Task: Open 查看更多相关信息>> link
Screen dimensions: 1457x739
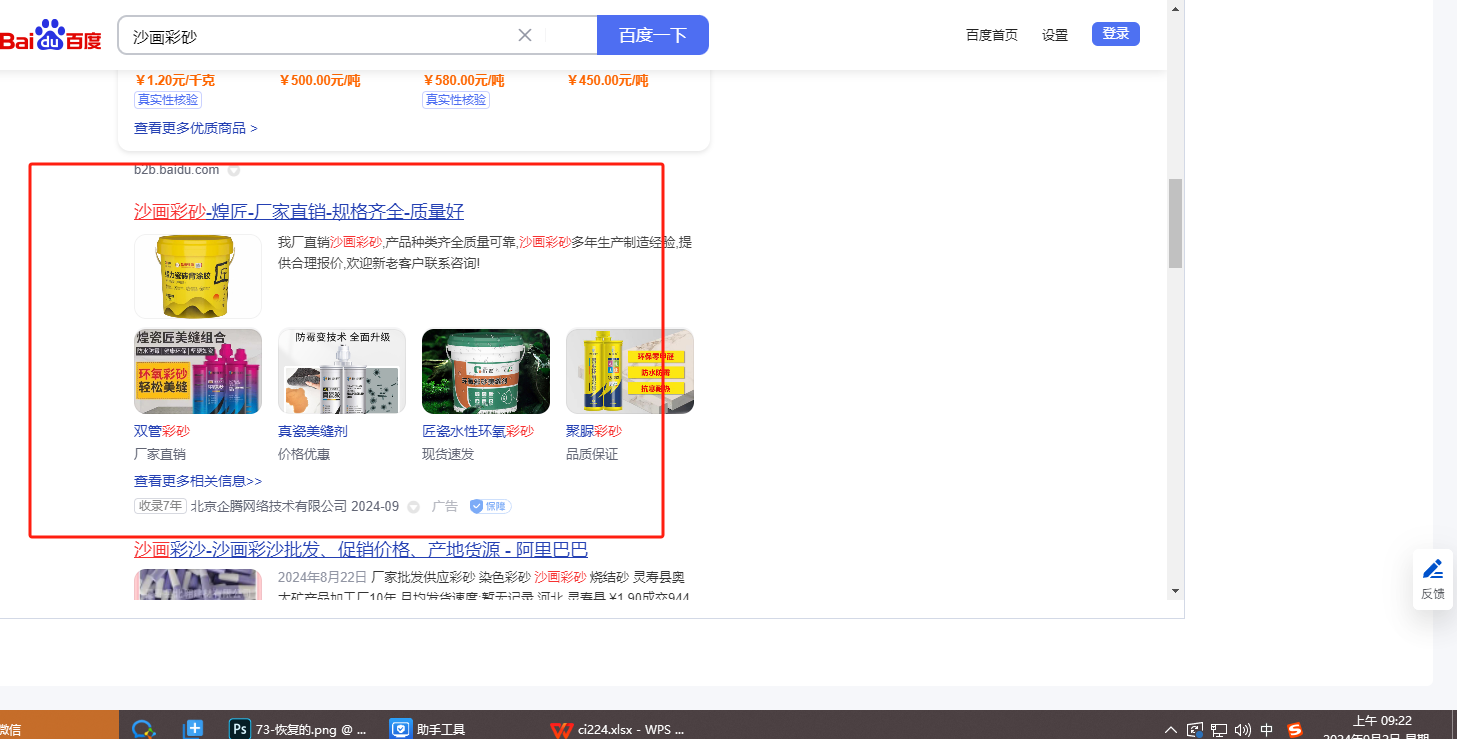Action: point(198,481)
